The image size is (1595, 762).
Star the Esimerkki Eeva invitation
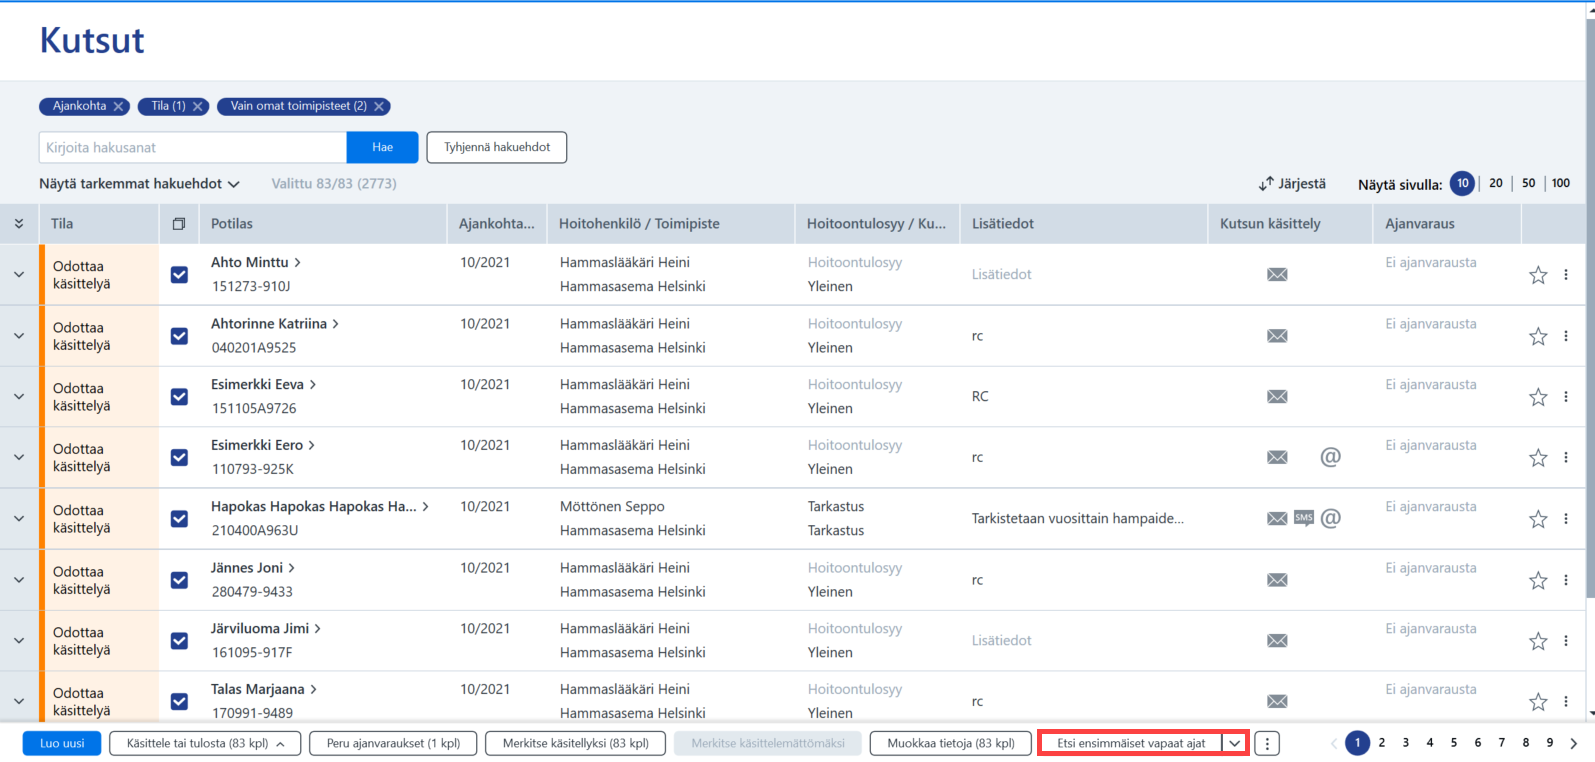coord(1538,397)
